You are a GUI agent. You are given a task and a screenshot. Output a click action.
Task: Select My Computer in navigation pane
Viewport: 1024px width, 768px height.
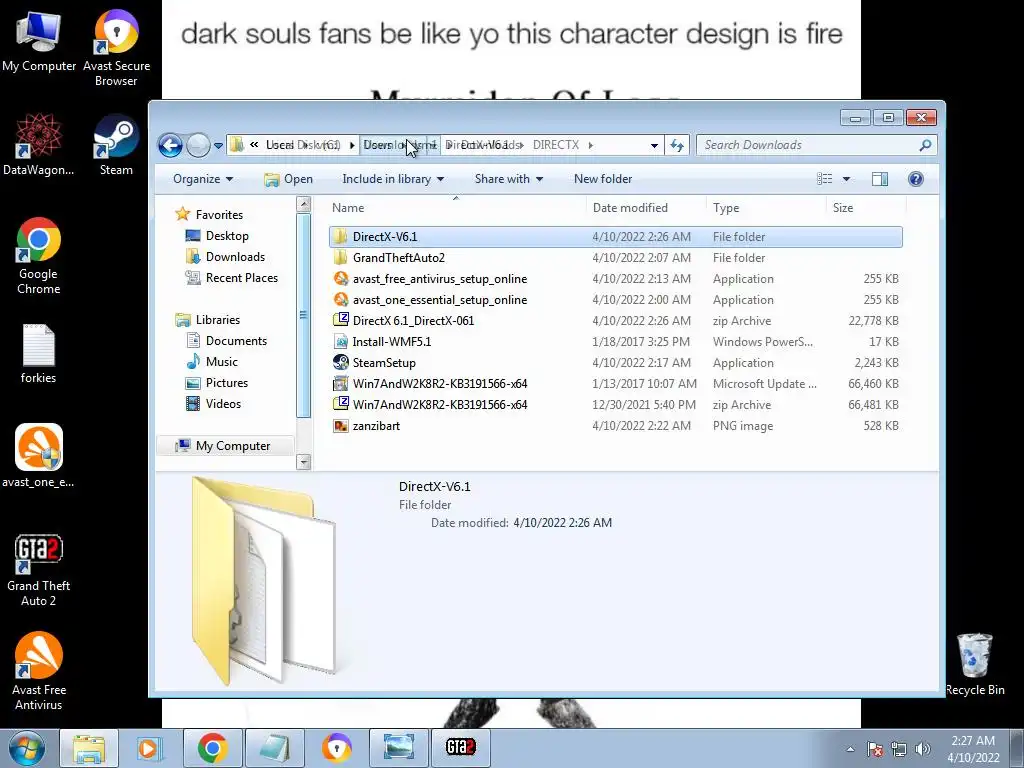(x=223, y=445)
